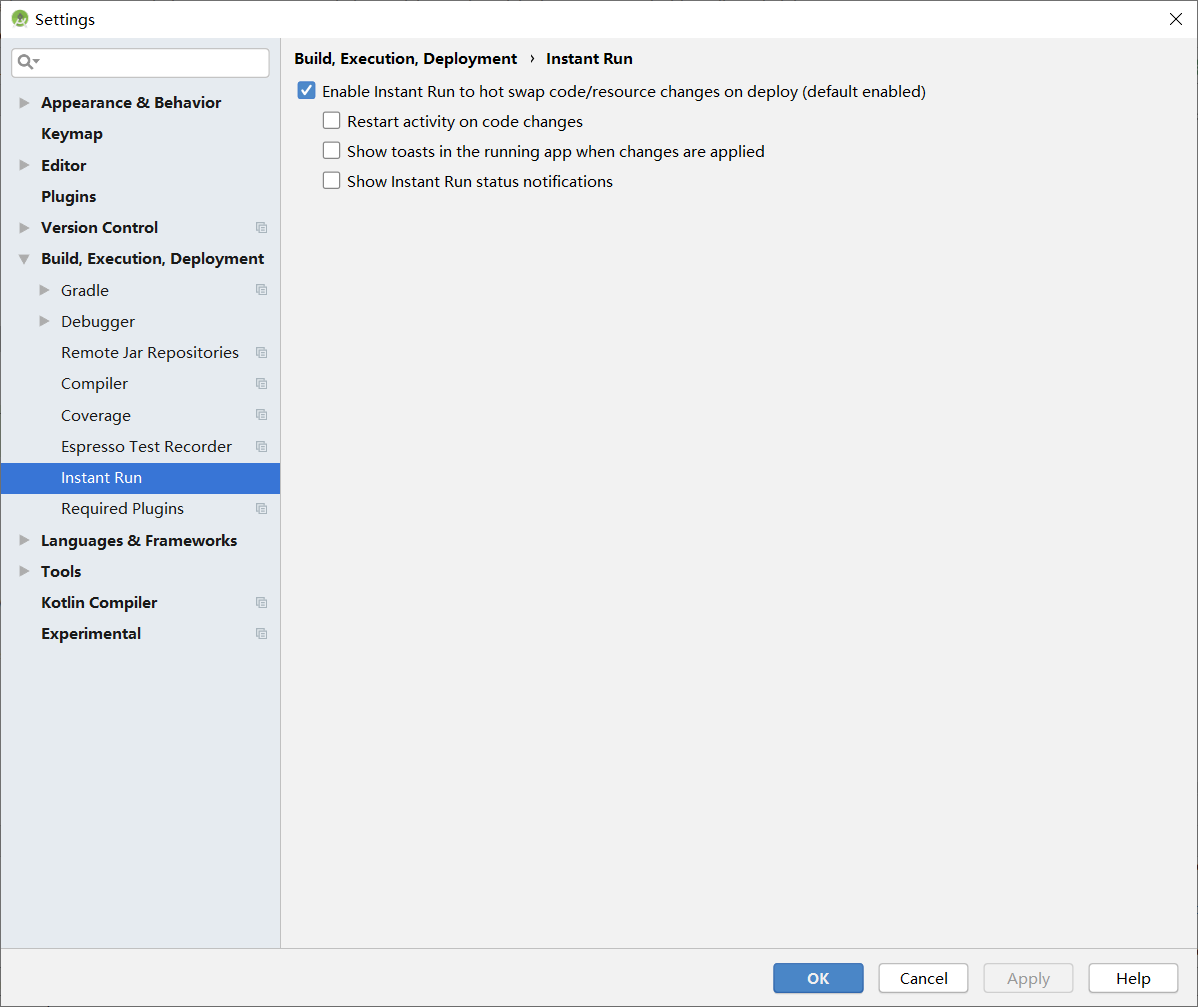The image size is (1198, 1007).
Task: Click the Android Studio logo in the title bar
Action: [20, 19]
